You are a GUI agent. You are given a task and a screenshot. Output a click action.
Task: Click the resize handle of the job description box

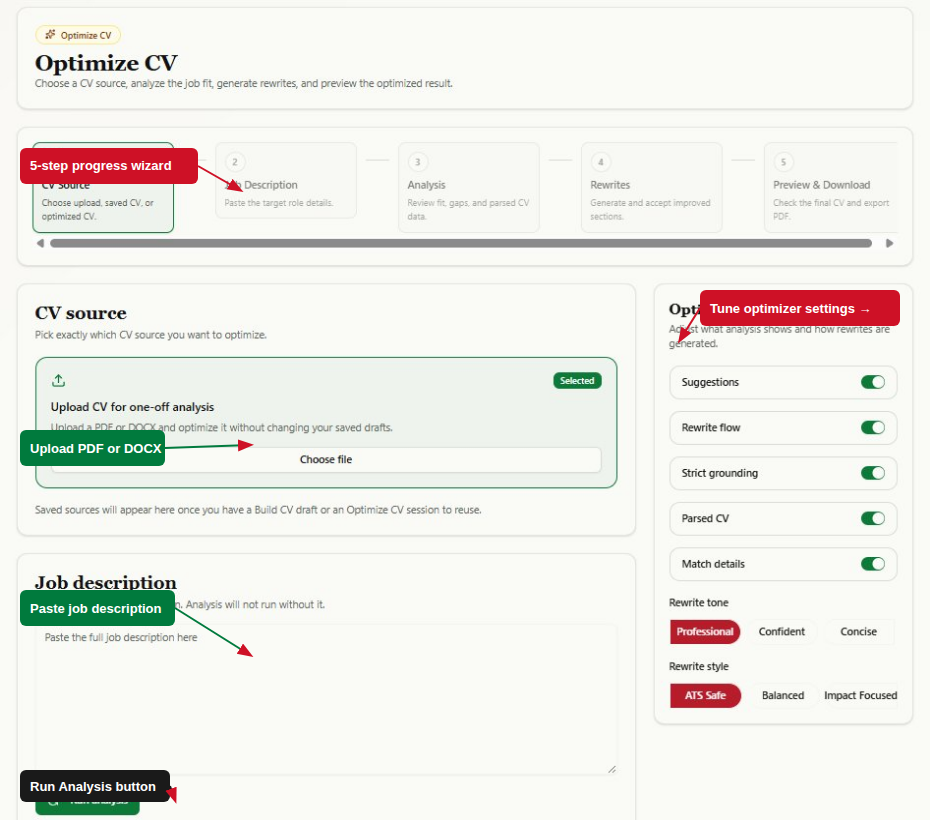pos(611,769)
